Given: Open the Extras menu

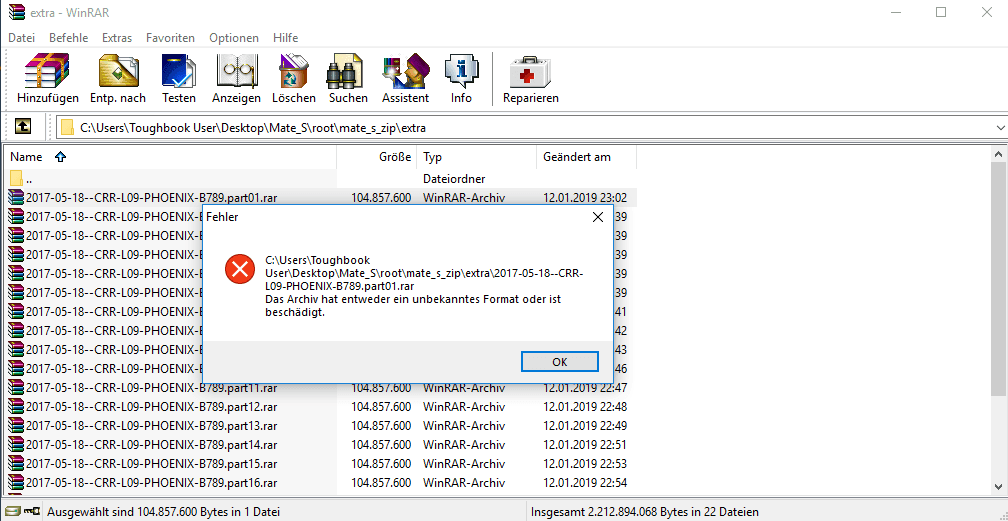Looking at the screenshot, I should pos(117,38).
